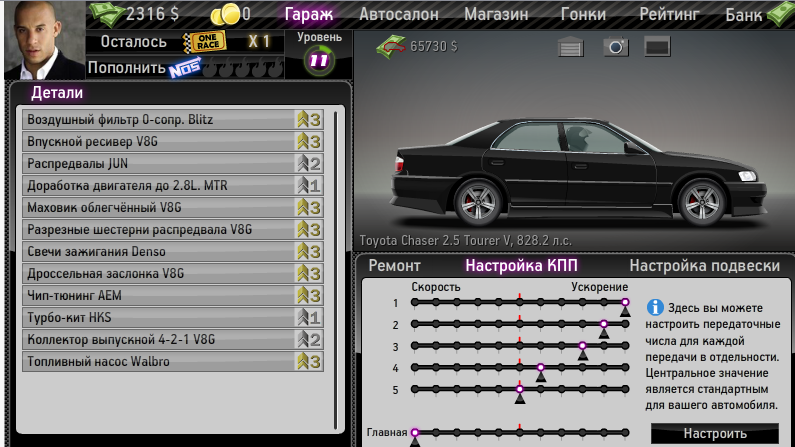The image size is (795, 447).
Task: Open the Банк menu
Action: (744, 15)
